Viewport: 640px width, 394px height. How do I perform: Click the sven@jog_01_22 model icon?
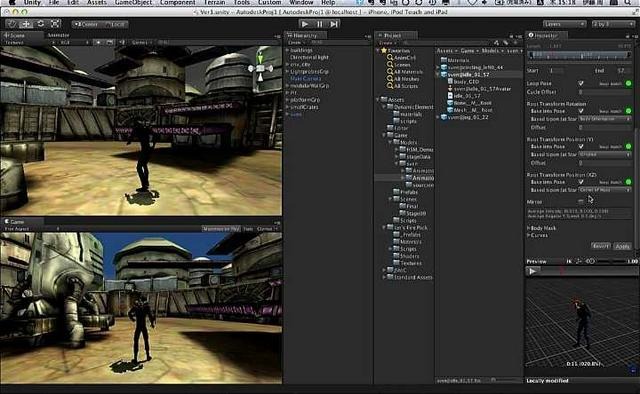coord(444,117)
